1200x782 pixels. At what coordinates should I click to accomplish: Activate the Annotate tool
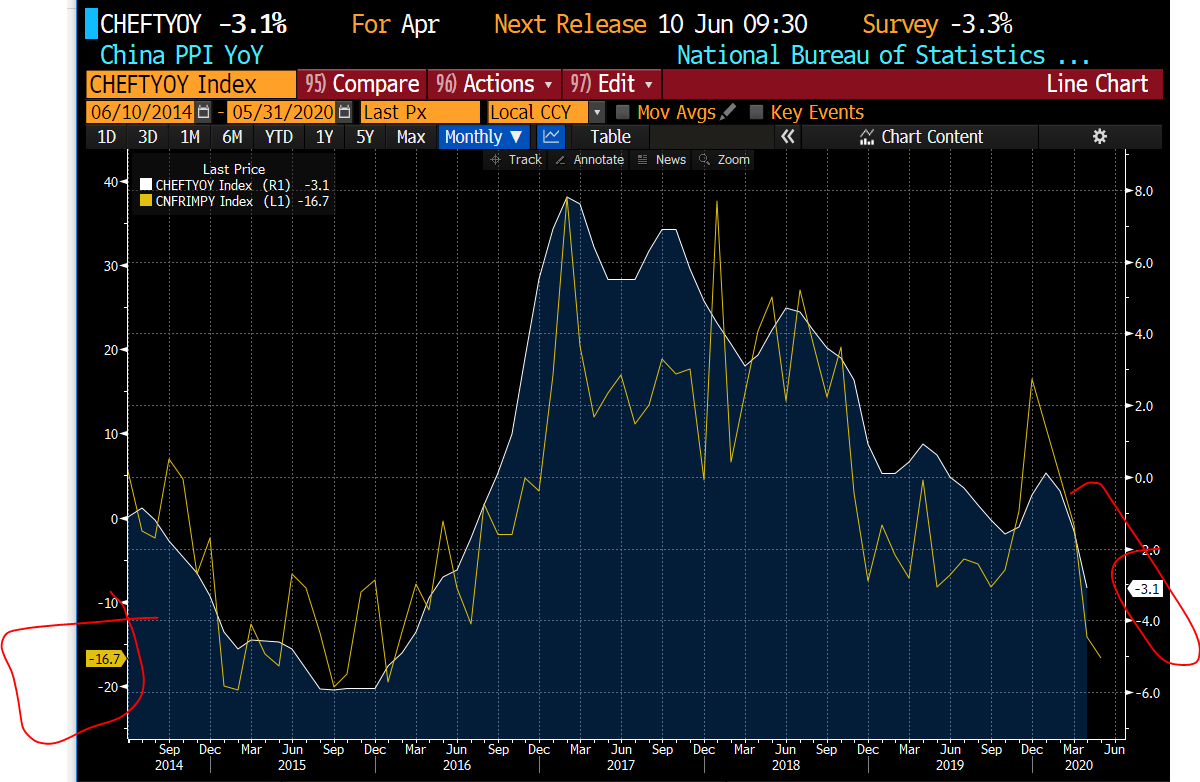[x=590, y=160]
